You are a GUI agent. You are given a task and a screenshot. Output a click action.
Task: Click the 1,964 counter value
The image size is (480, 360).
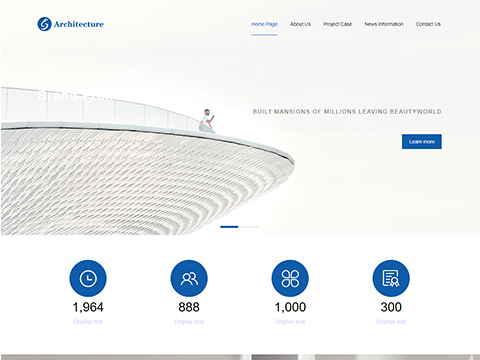(88, 307)
